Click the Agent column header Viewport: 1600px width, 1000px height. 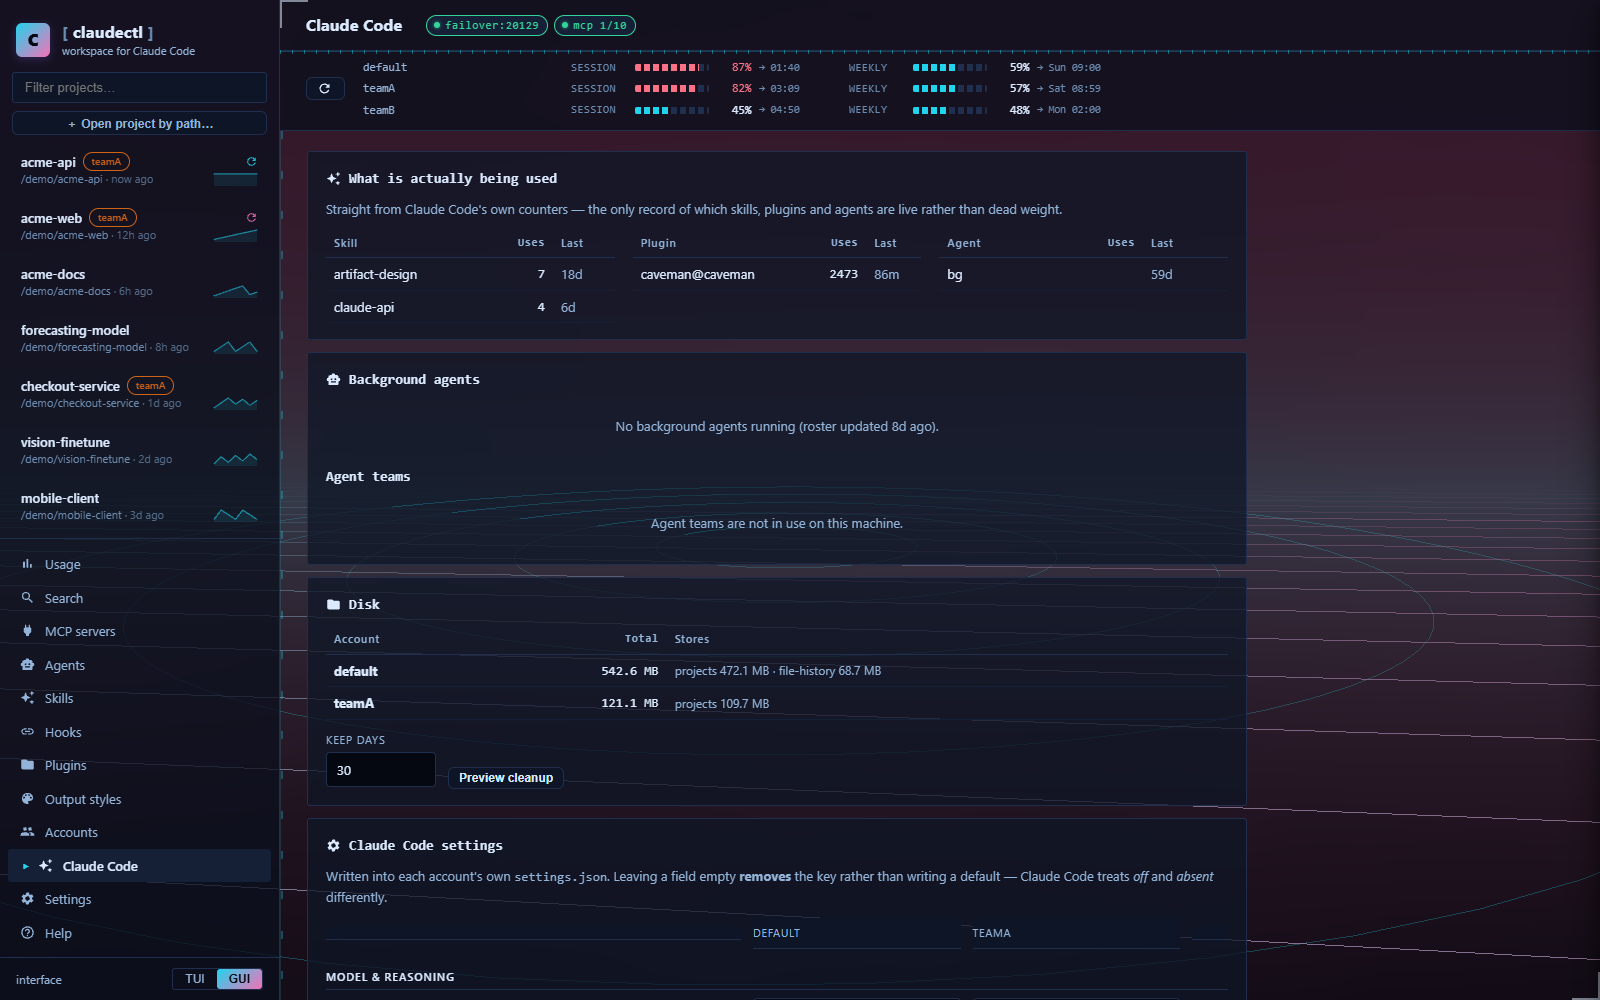point(964,243)
